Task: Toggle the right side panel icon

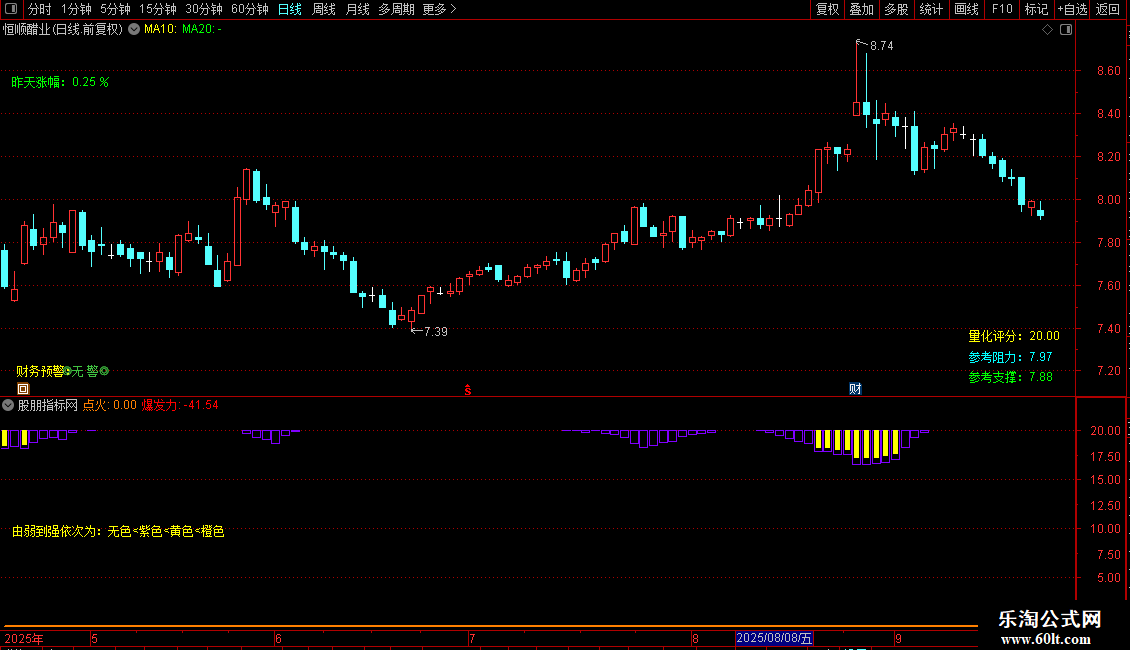Action: click(1066, 30)
